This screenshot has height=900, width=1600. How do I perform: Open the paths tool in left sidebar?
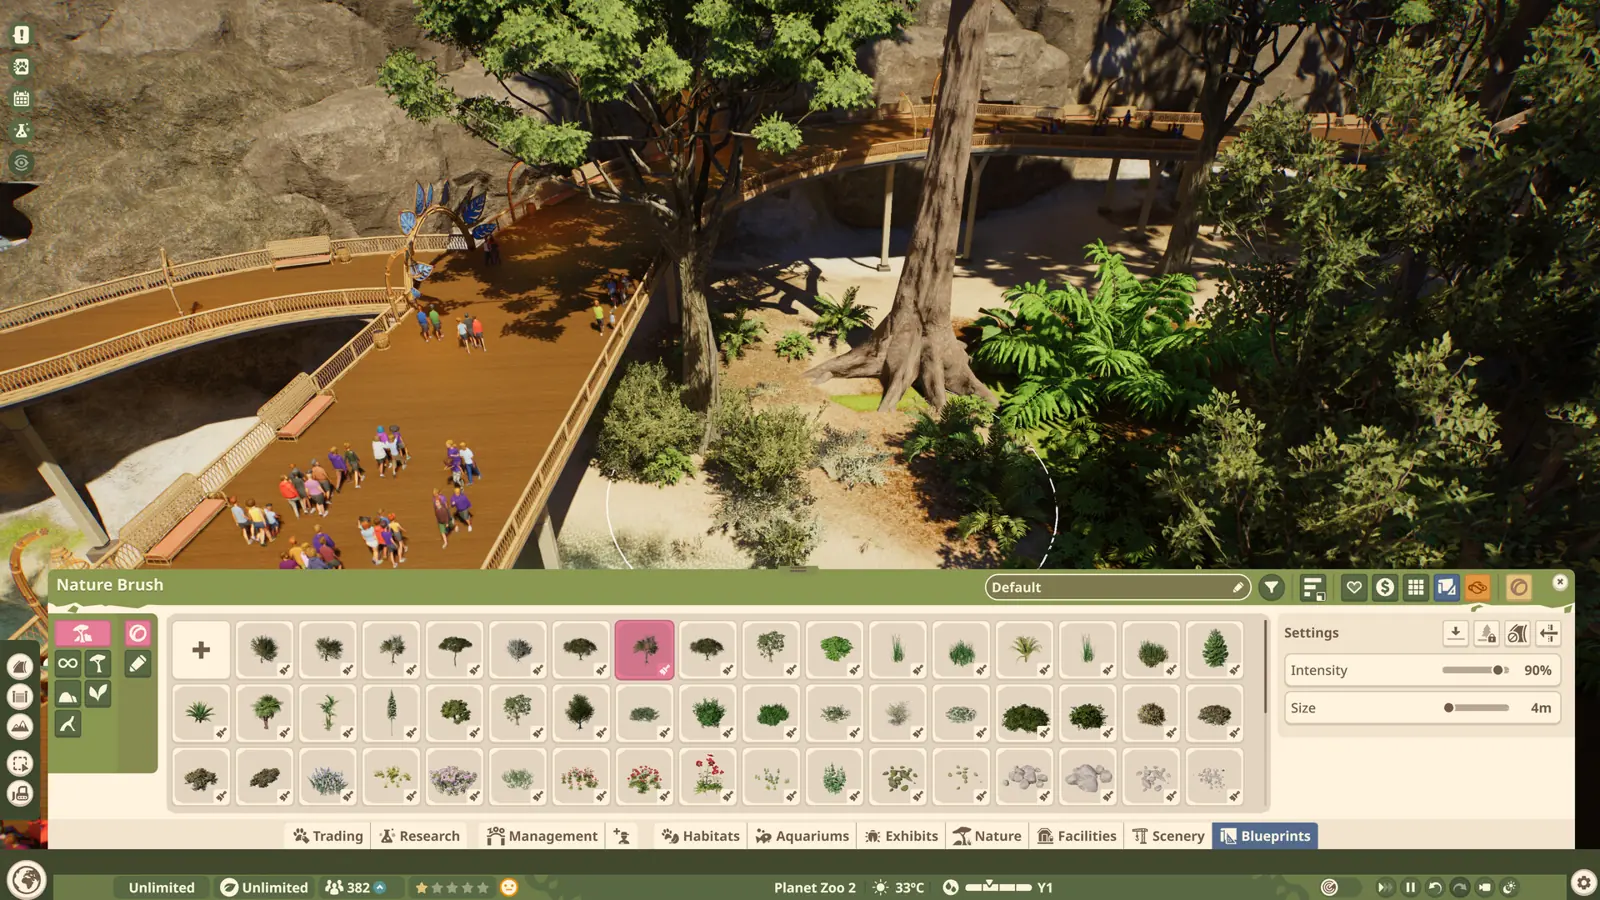[x=20, y=666]
